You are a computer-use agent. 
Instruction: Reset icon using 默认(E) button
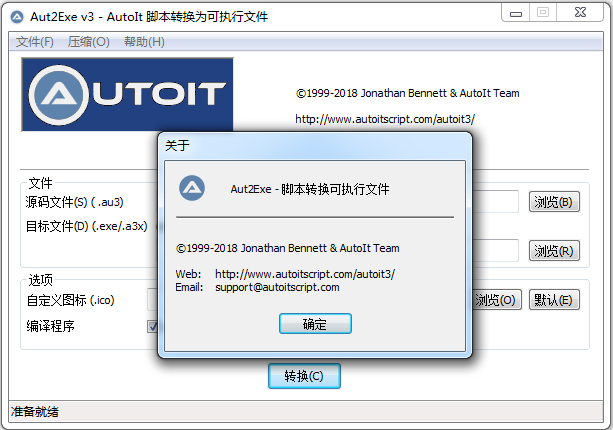coord(554,300)
